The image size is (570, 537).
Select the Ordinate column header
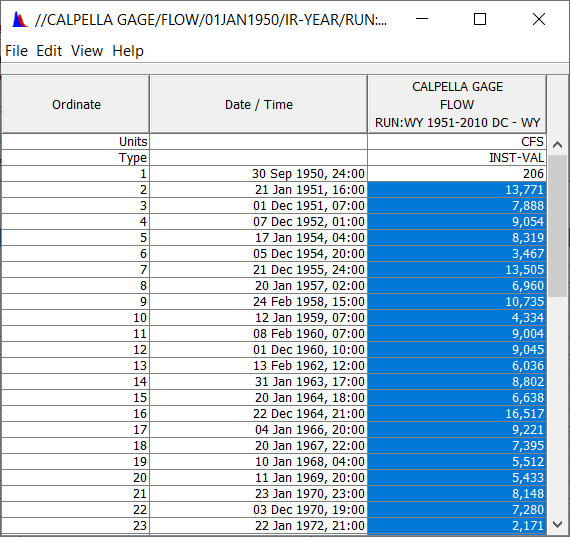(76, 105)
